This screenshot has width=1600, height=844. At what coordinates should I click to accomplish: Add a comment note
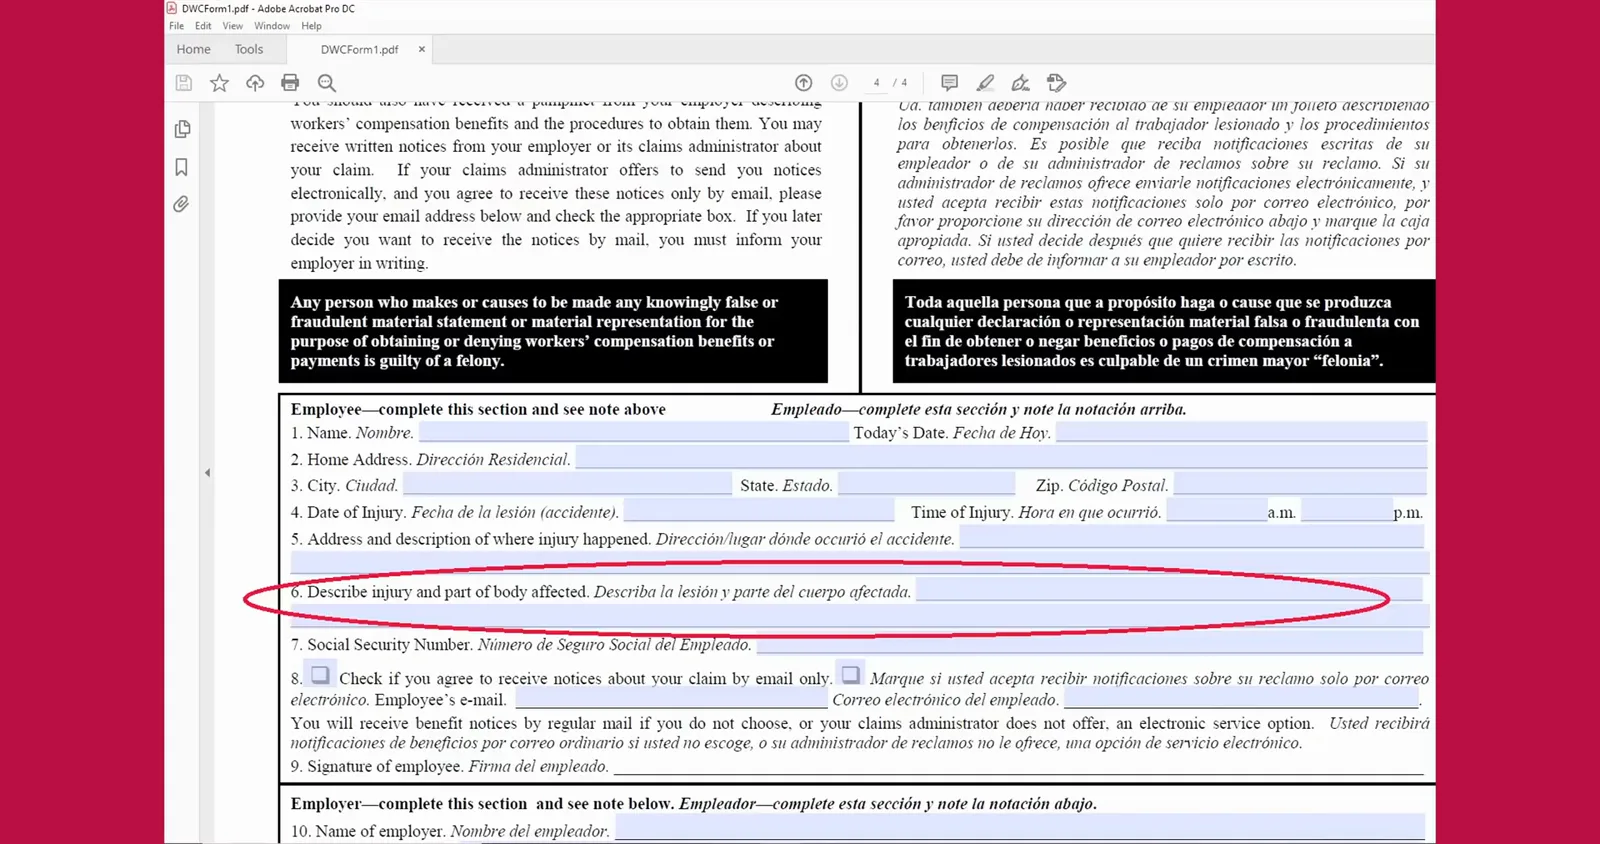pyautogui.click(x=950, y=83)
